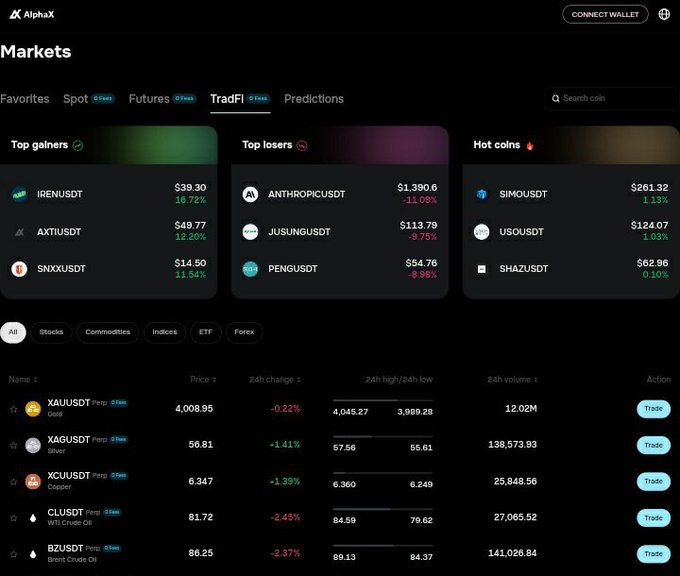Click the JUSUNGUSDT coin icon
This screenshot has width=680, height=576.
pos(250,232)
